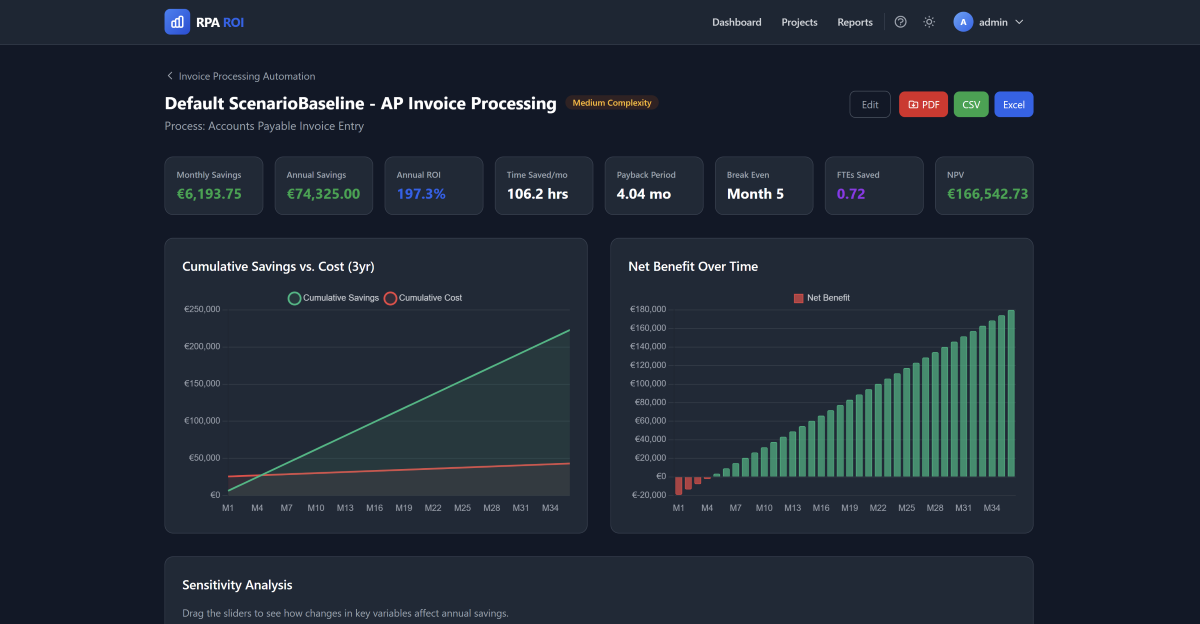Toggle Cumulative Savings legend series

click(x=333, y=298)
